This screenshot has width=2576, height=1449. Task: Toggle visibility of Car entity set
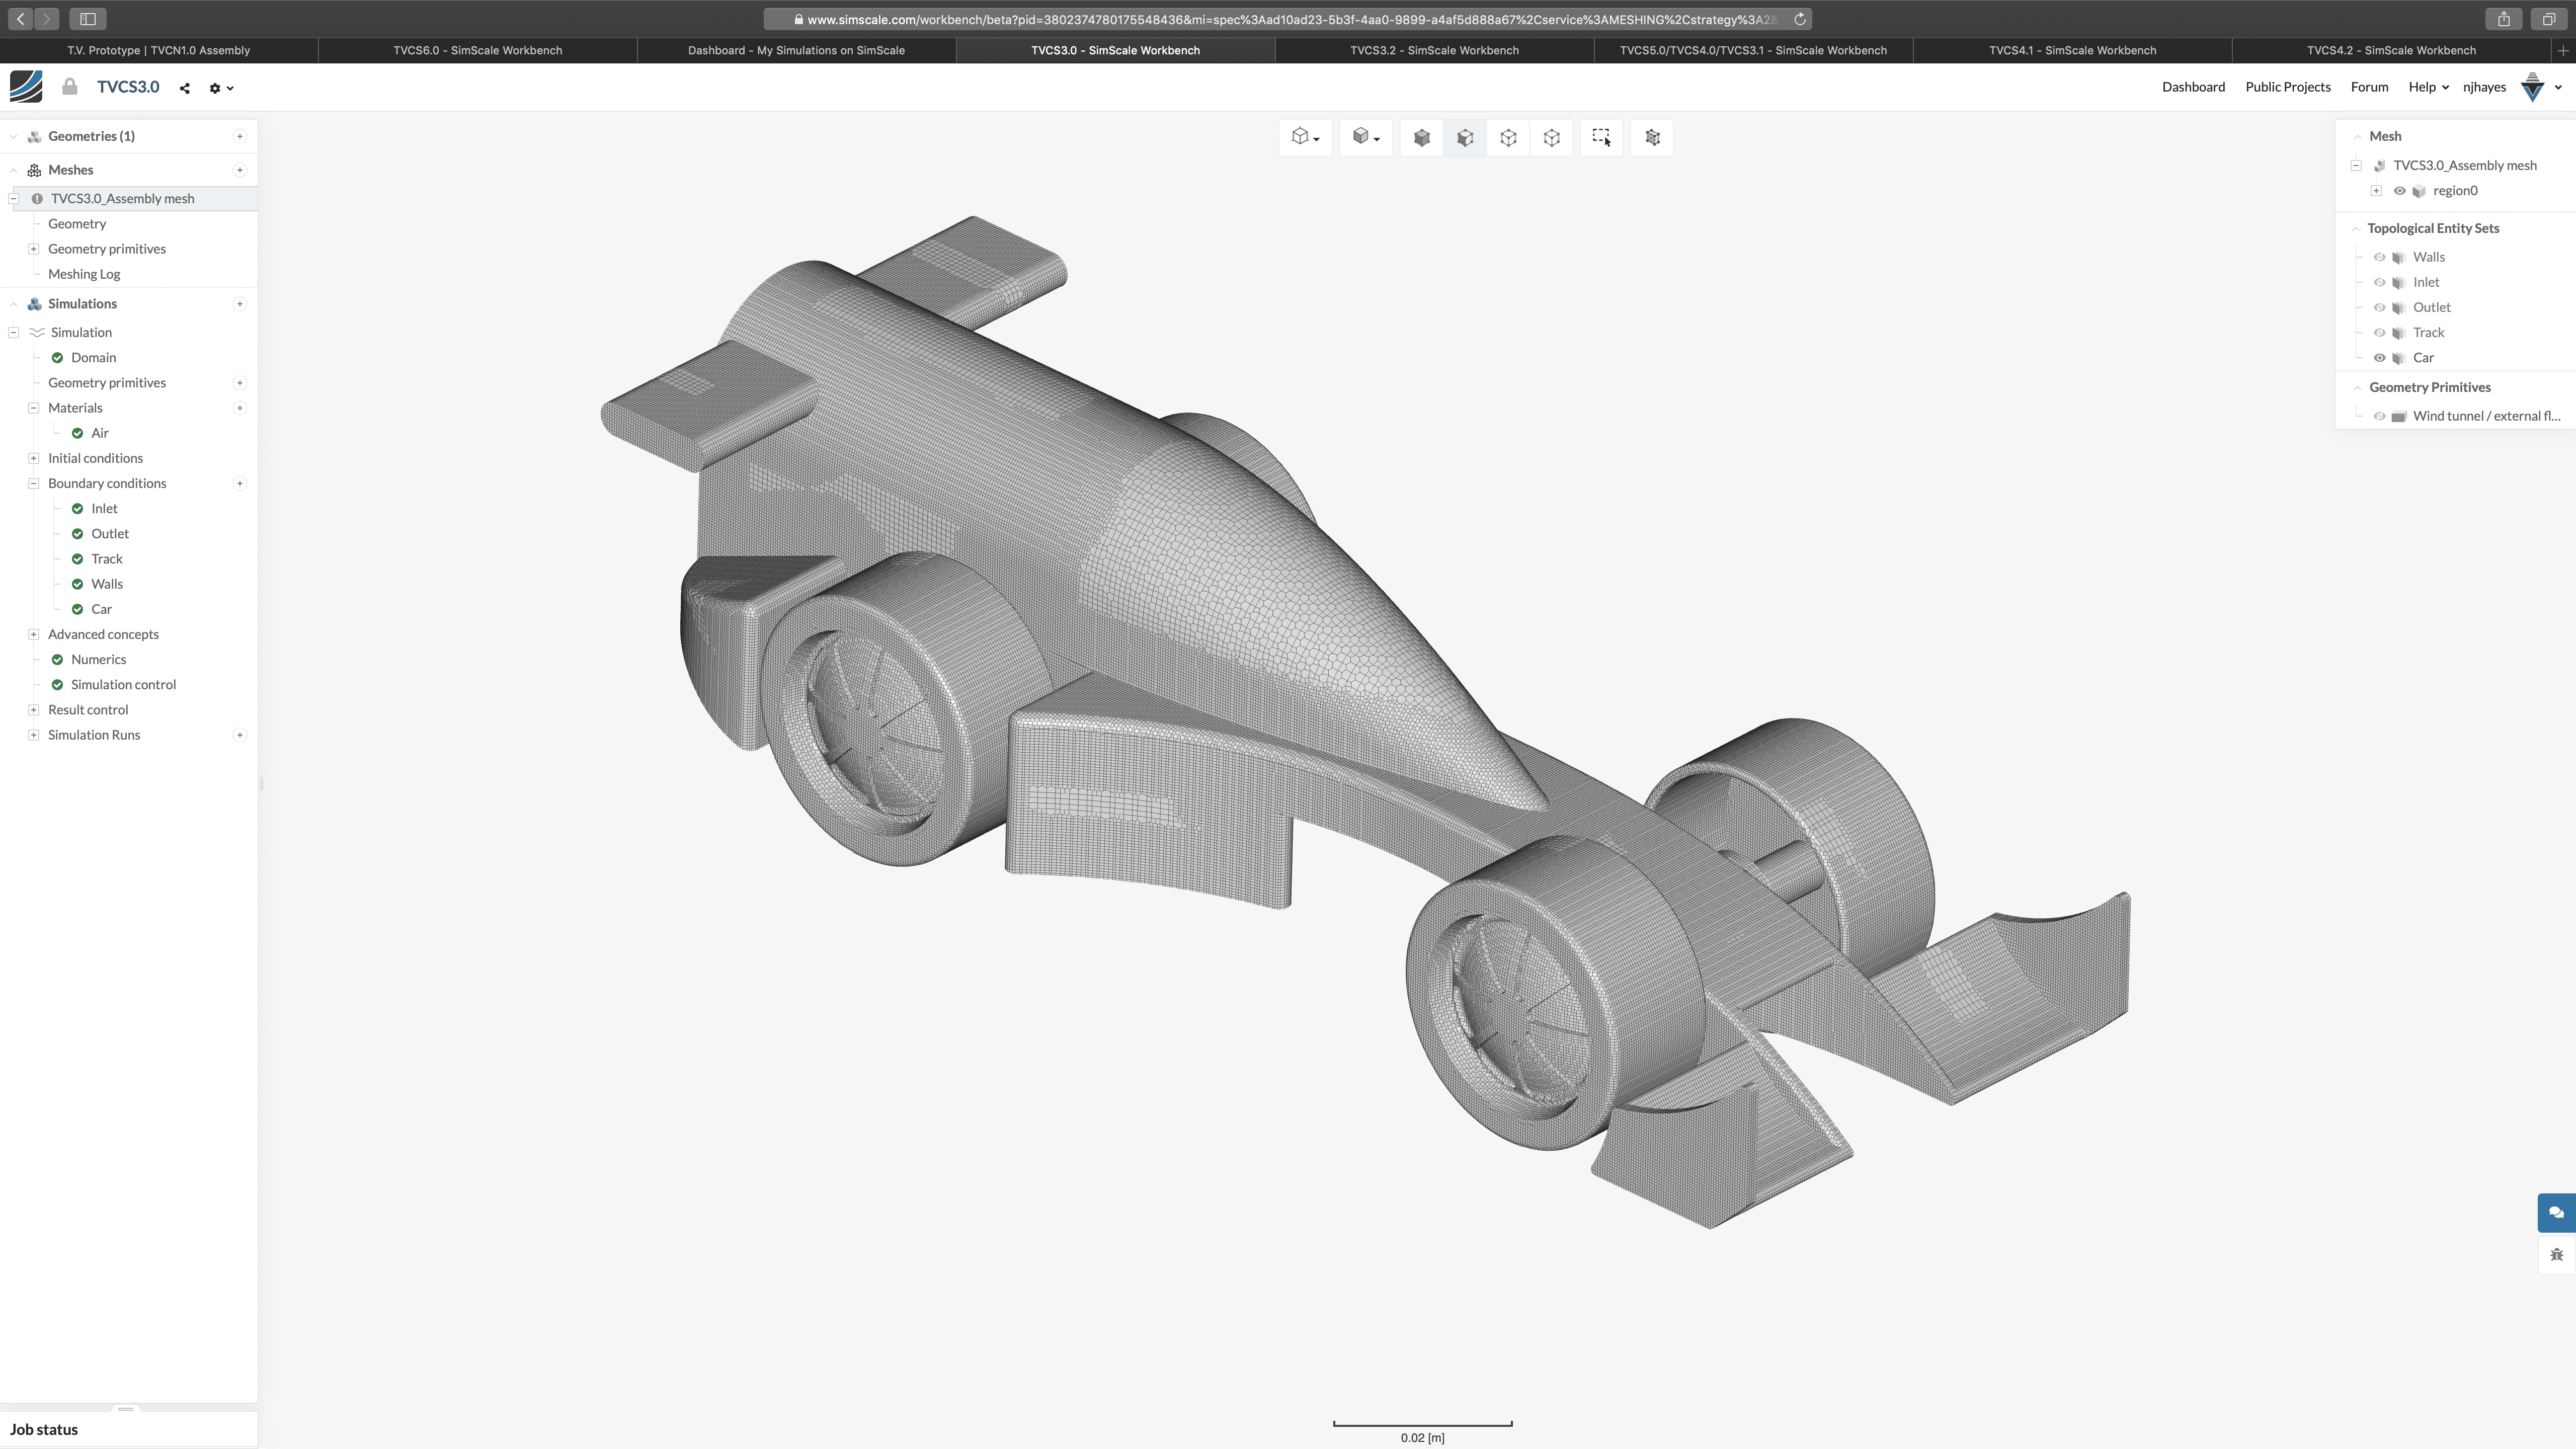(2380, 358)
